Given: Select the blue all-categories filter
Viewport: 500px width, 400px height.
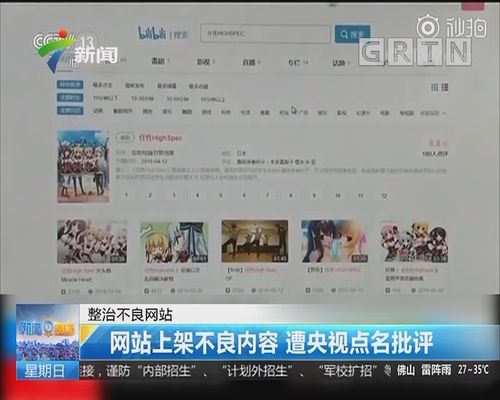Looking at the screenshot, I should click(x=70, y=110).
